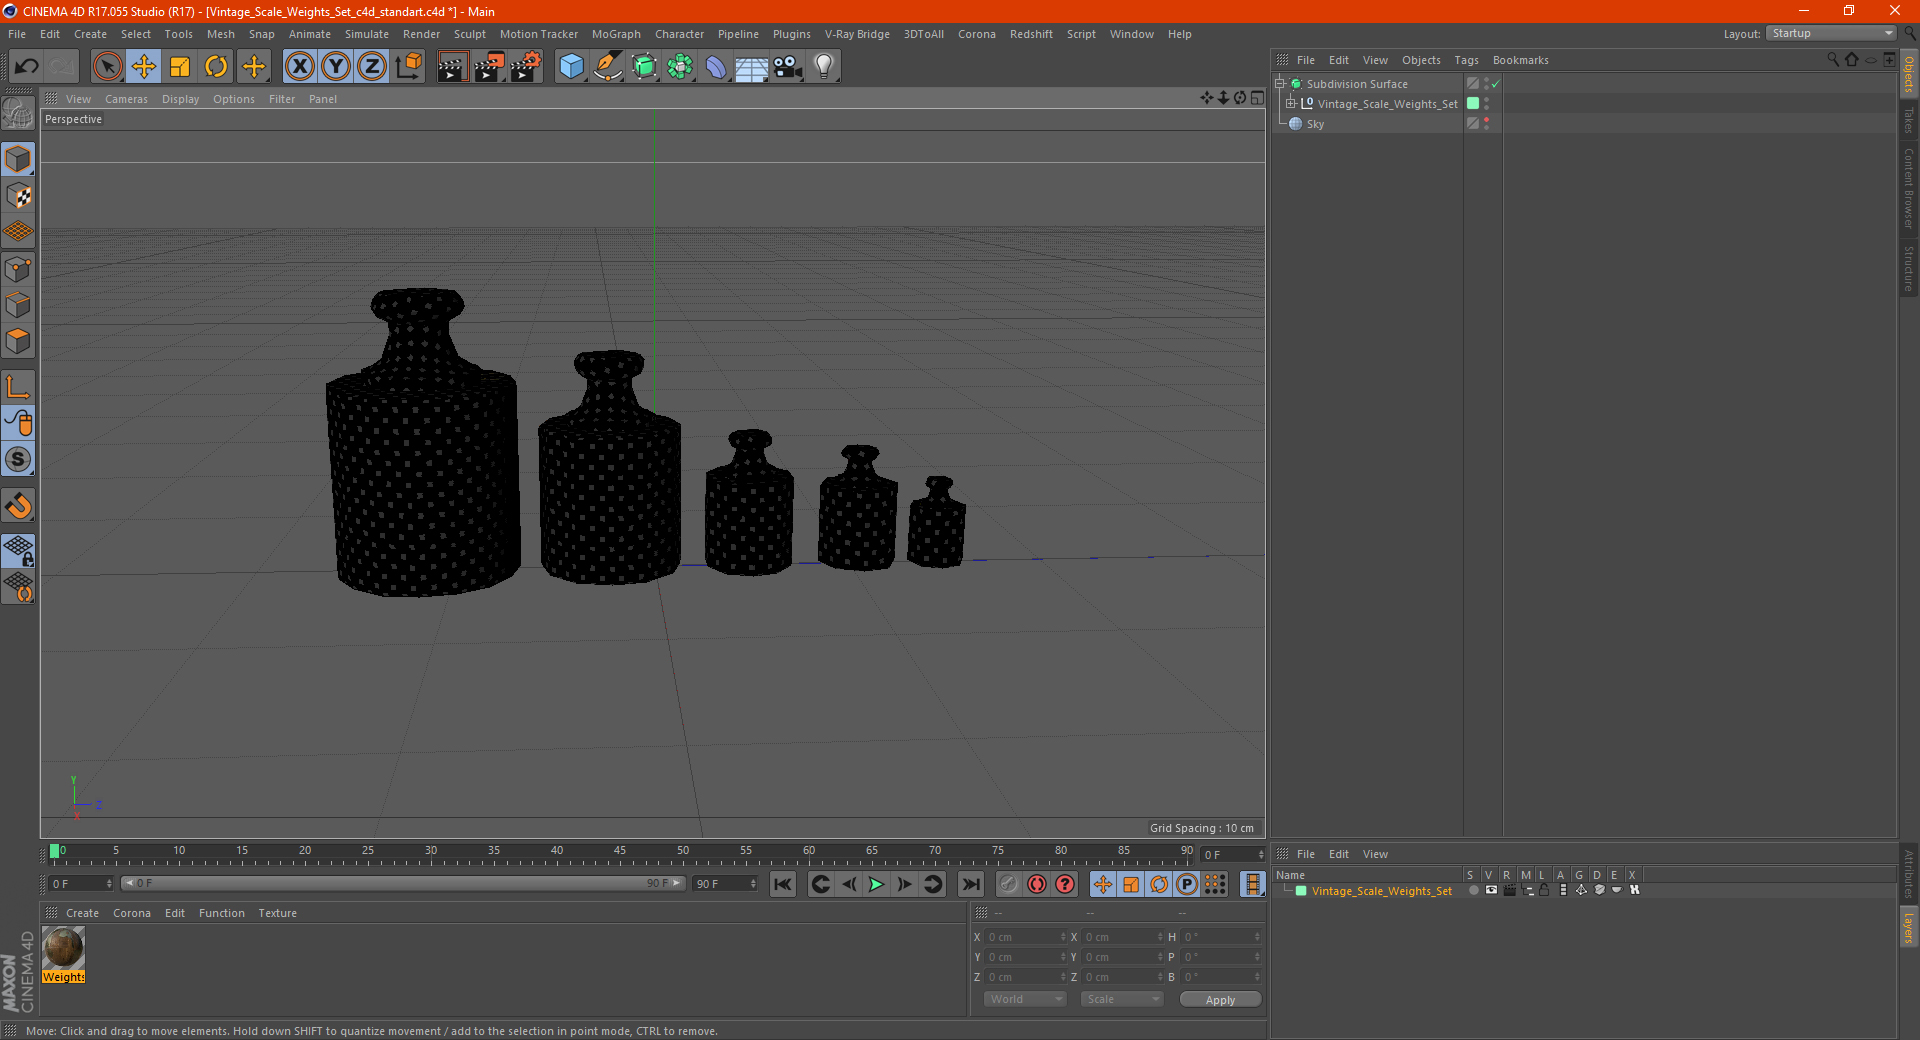Open Object Manager Tags menu

click(x=1466, y=60)
